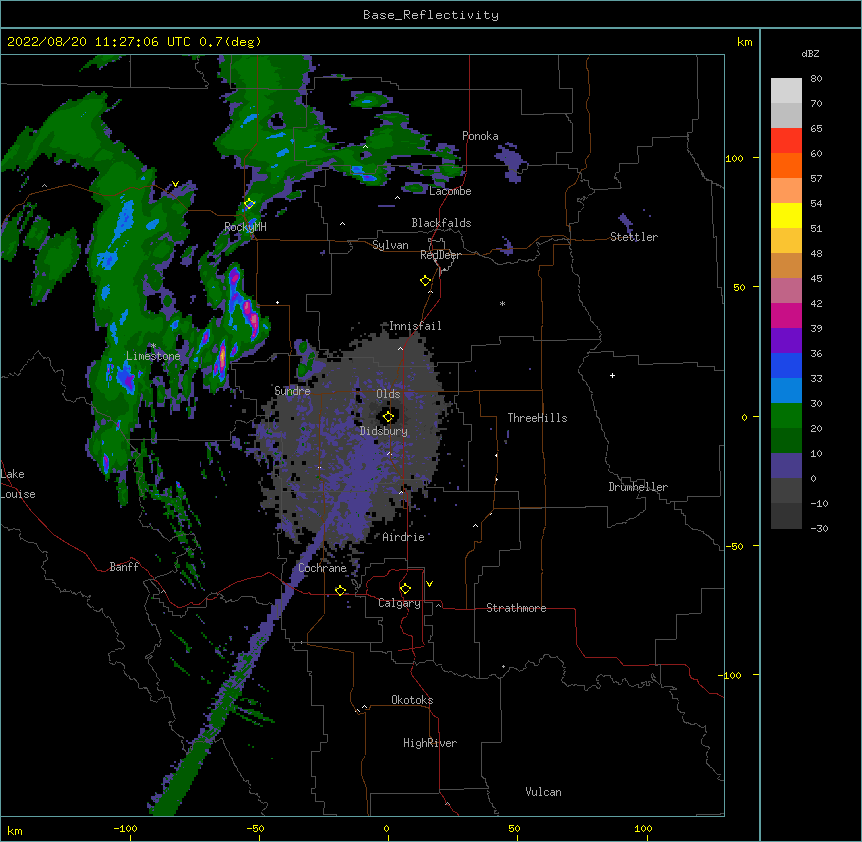The image size is (862, 842).
Task: Click the bright green 20-30 dBZ legend swatch
Action: [786, 416]
